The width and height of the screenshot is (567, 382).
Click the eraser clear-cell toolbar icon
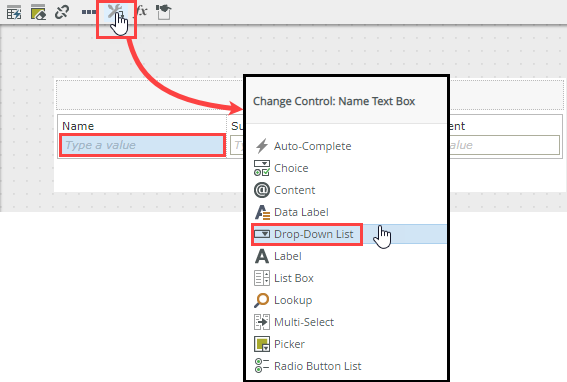coord(38,12)
